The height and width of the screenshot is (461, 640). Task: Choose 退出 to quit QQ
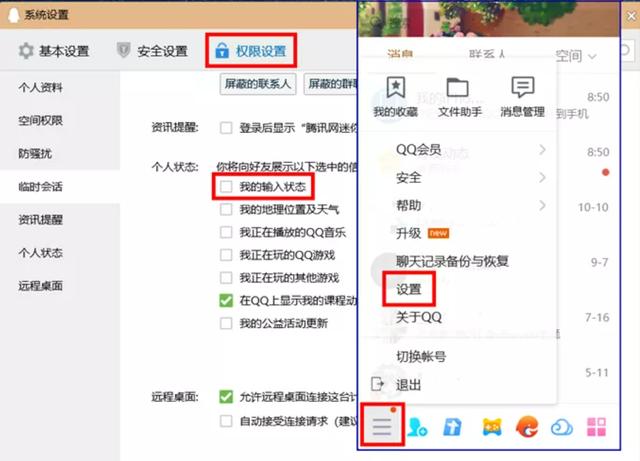408,384
